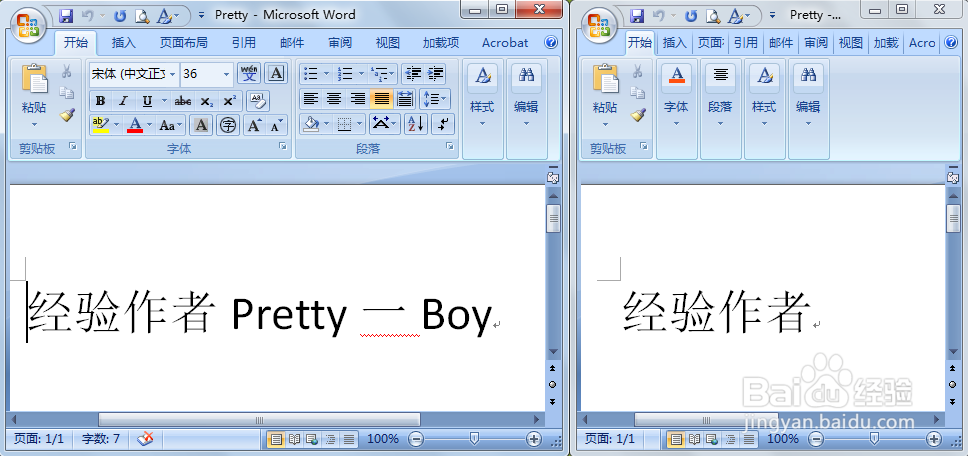Click Sort A-Z icon
The height and width of the screenshot is (456, 968).
(x=416, y=124)
